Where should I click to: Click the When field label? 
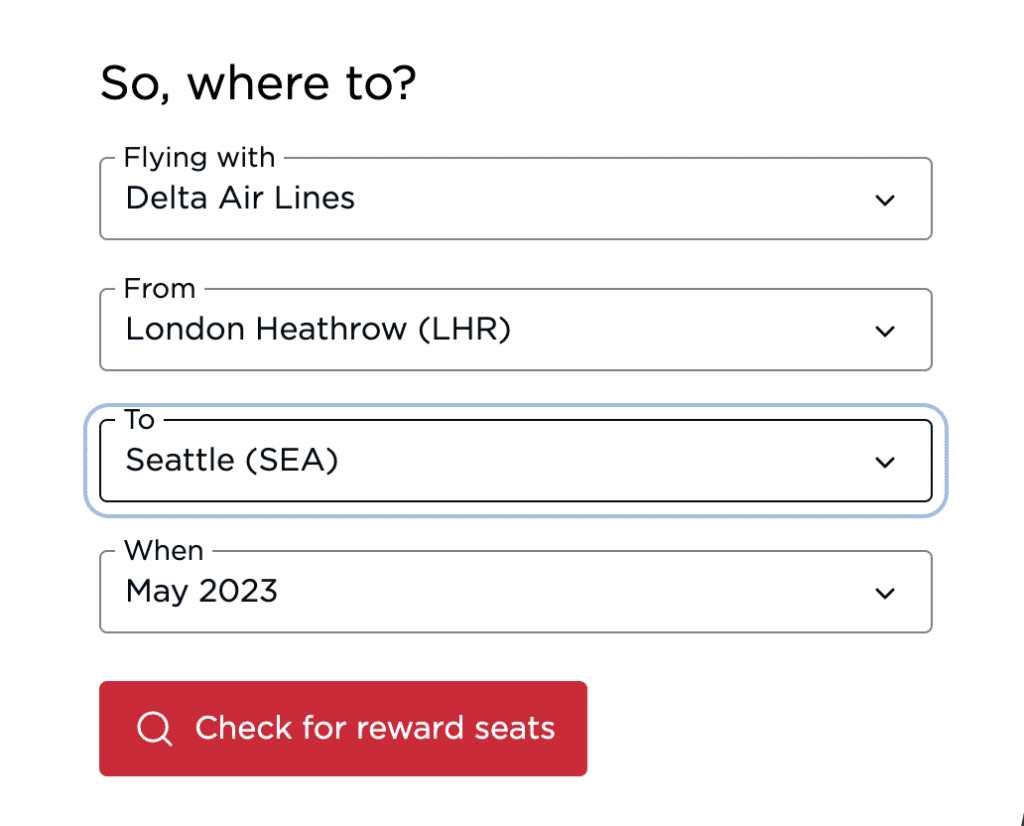[163, 550]
